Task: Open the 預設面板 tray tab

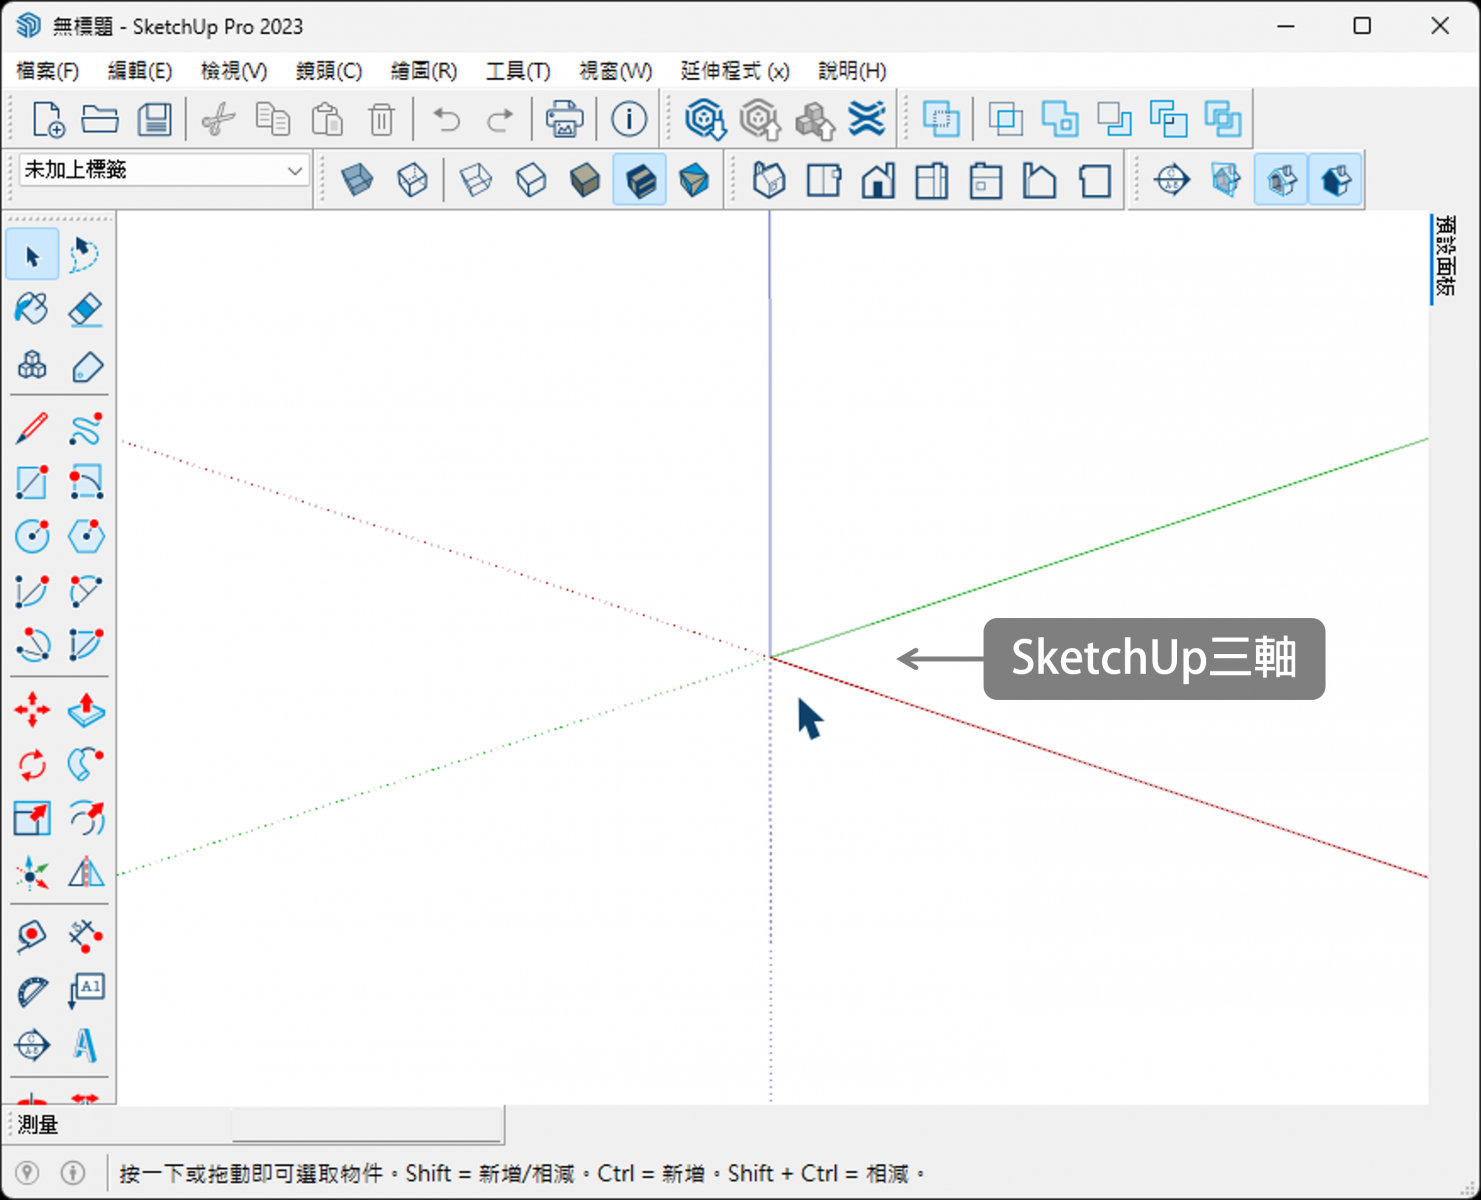Action: coord(1446,256)
